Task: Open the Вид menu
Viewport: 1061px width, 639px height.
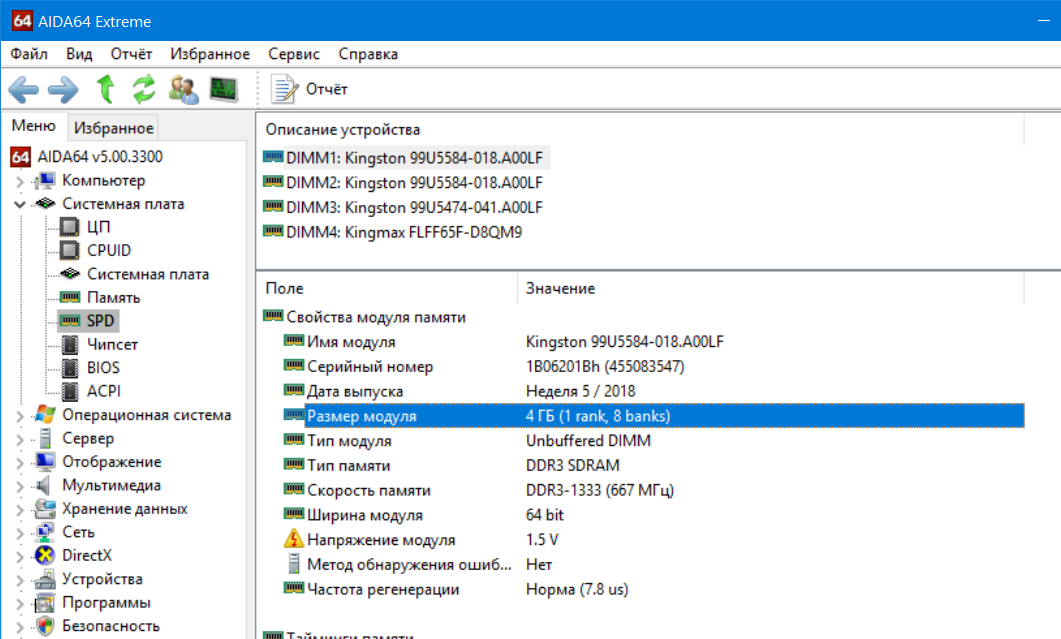Action: tap(79, 54)
